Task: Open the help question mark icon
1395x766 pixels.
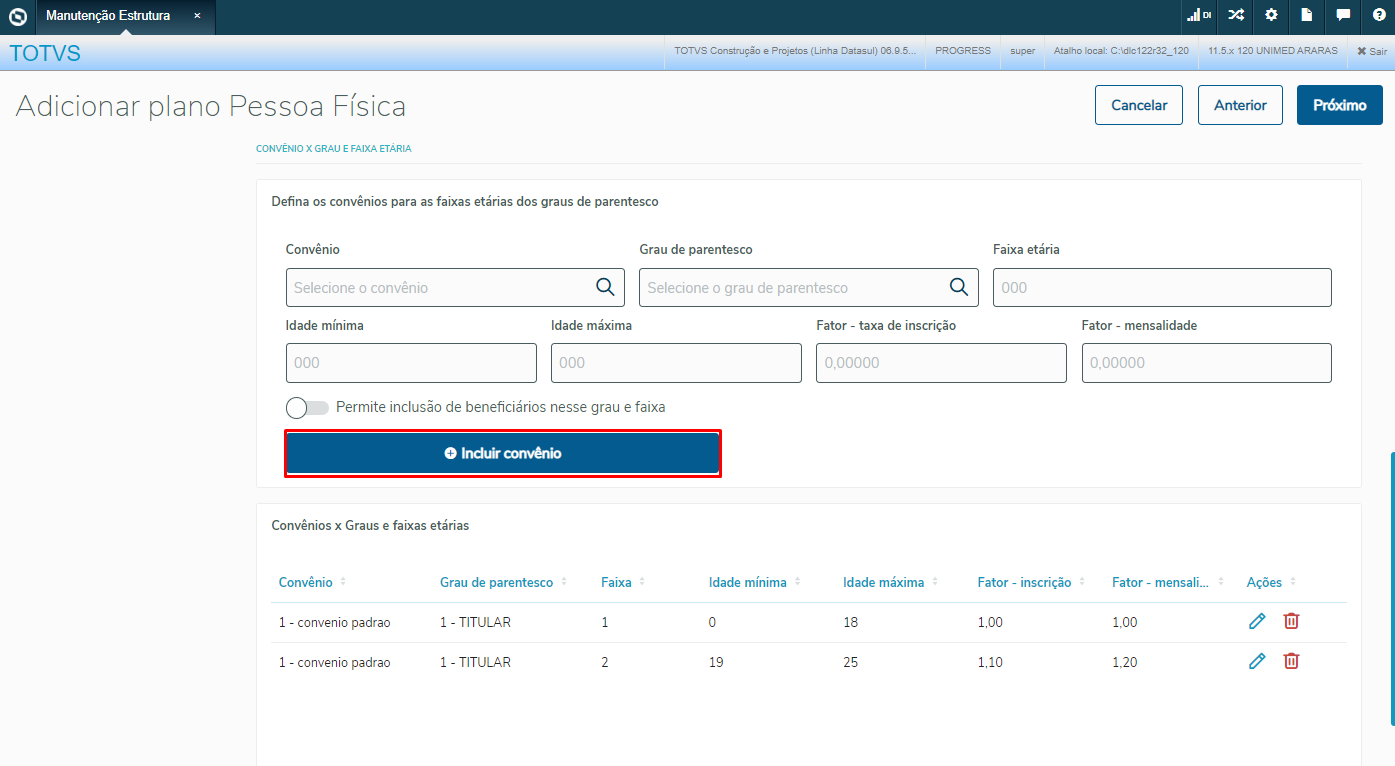Action: click(x=1379, y=15)
